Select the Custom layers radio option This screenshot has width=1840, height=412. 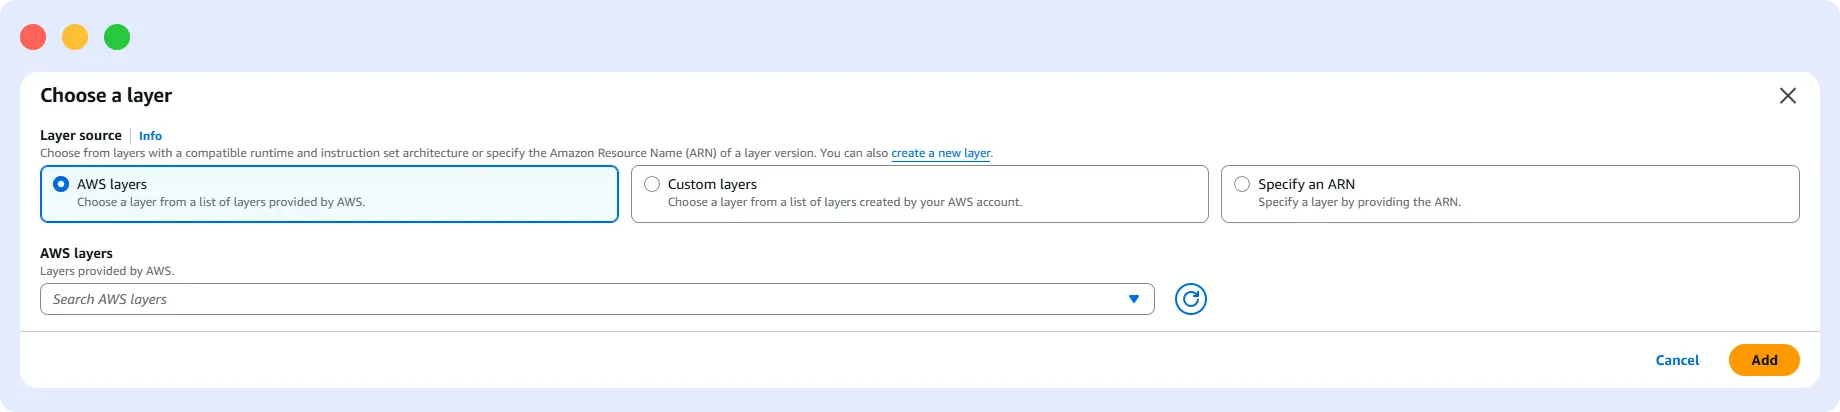[x=652, y=184]
